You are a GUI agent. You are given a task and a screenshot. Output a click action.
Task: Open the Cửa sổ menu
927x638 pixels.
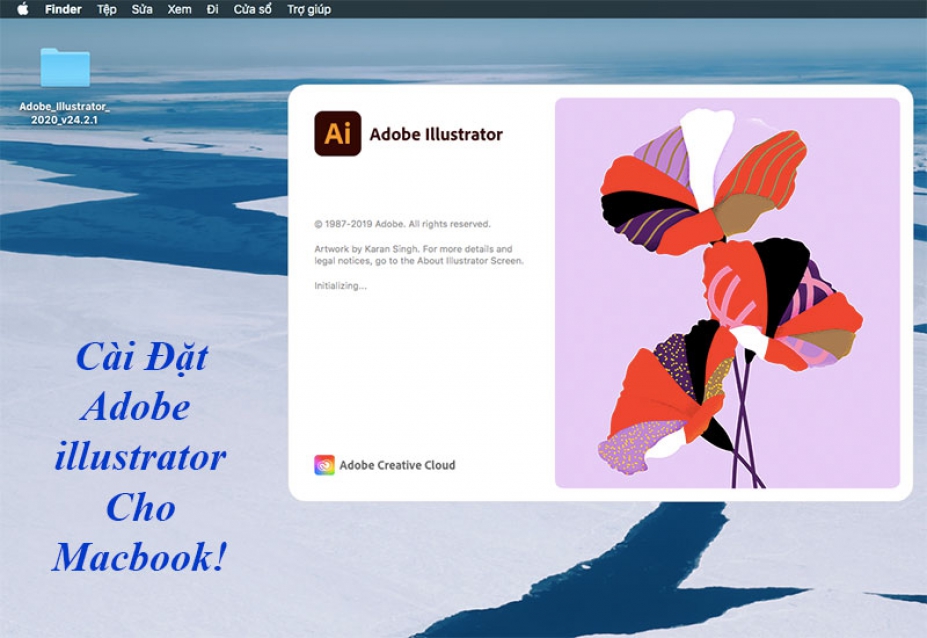pyautogui.click(x=252, y=9)
